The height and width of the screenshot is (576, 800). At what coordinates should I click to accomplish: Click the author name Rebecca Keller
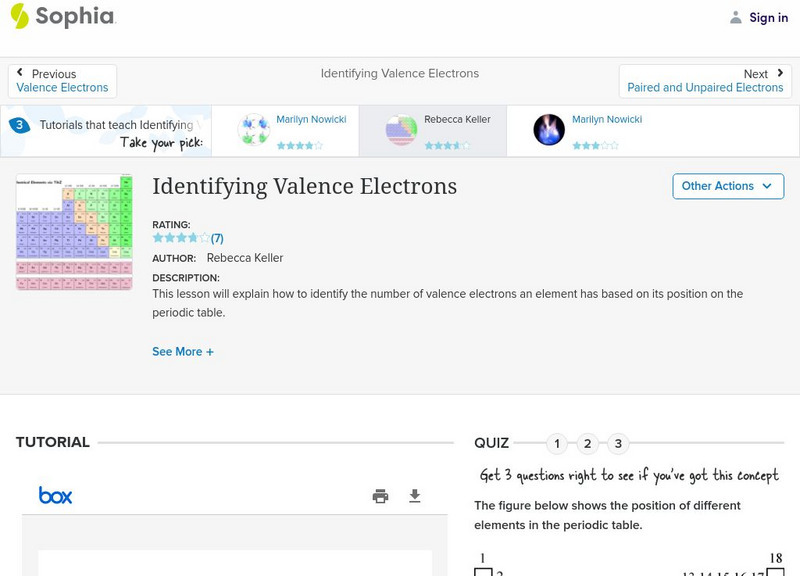pos(245,258)
